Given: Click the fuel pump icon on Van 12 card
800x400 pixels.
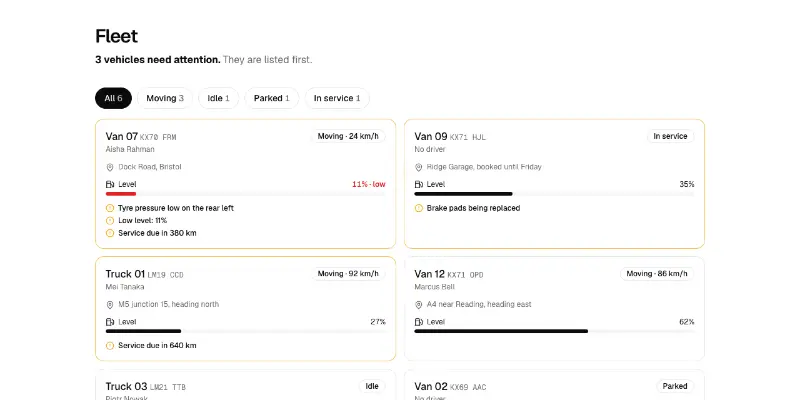Looking at the screenshot, I should click(x=418, y=322).
